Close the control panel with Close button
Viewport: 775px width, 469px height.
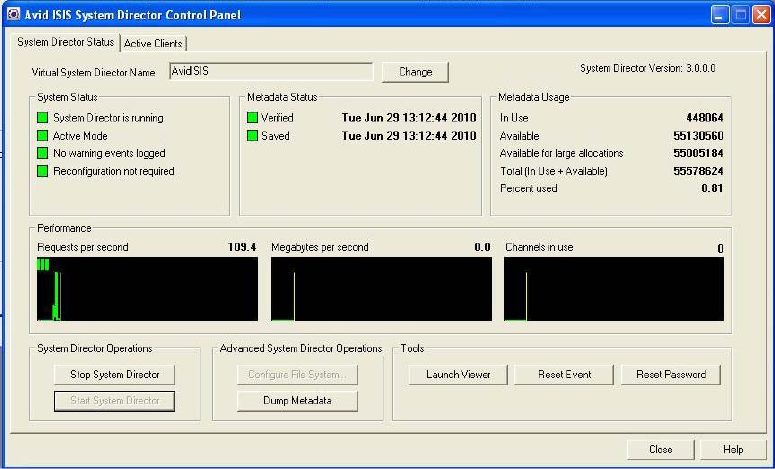(660, 449)
